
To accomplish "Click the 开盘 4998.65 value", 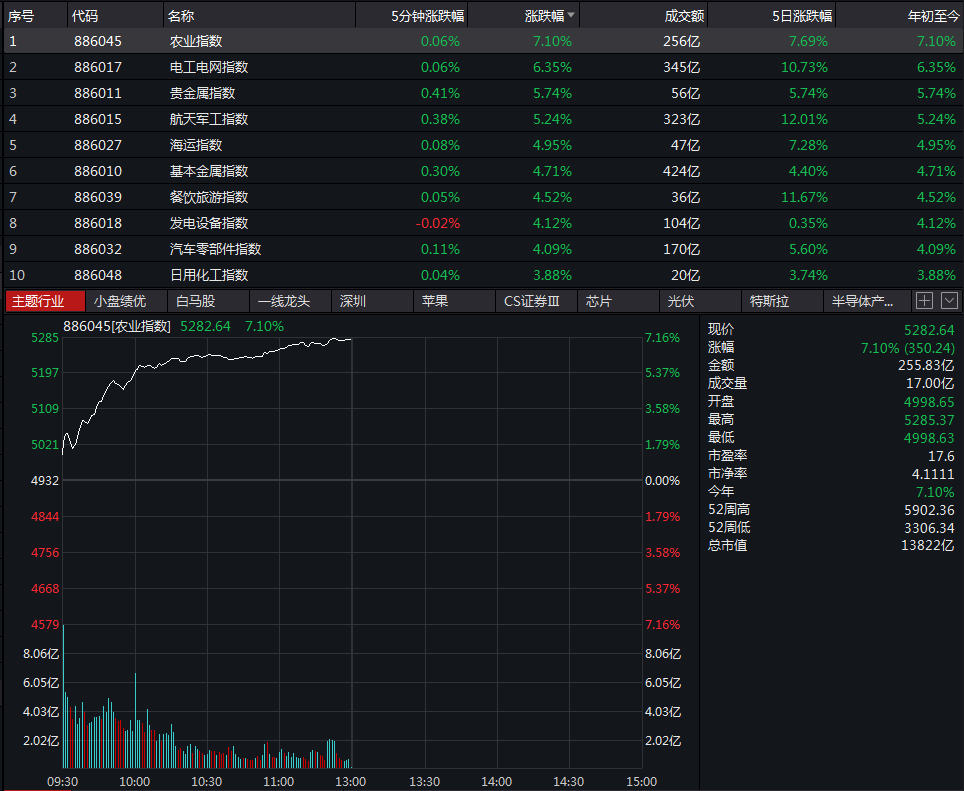I will [929, 402].
